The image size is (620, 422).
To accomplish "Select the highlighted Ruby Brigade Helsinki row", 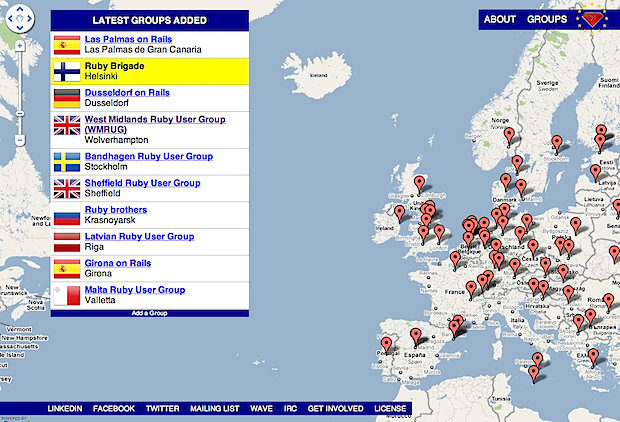I will point(149,71).
